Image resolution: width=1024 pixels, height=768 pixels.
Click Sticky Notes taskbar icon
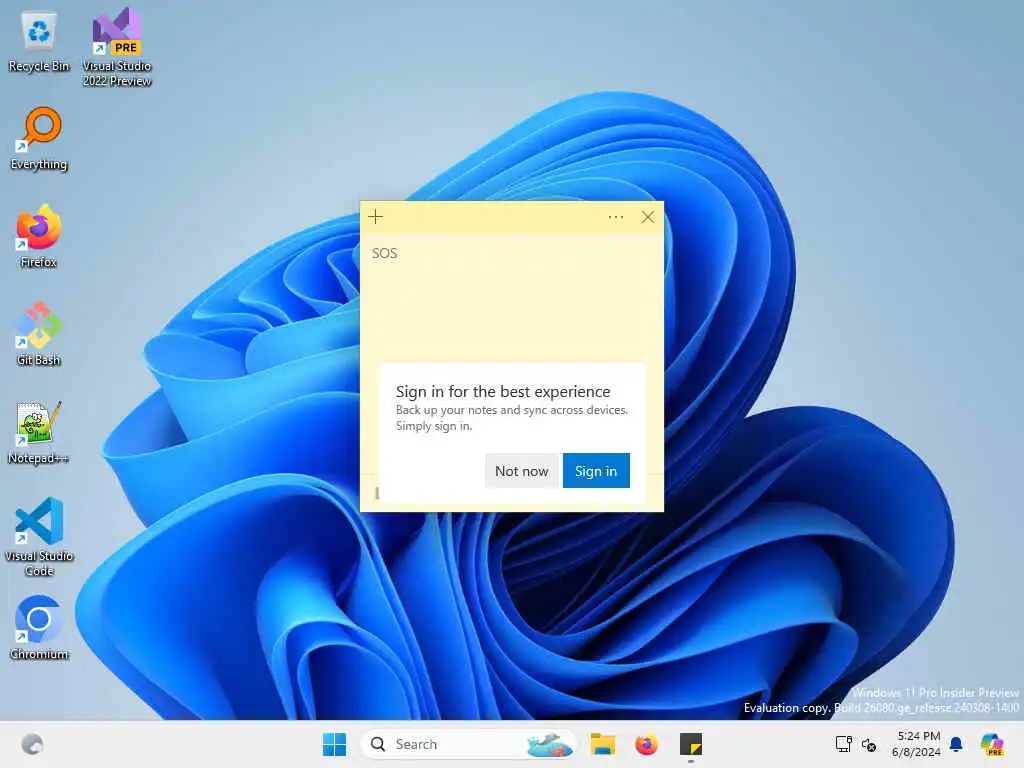tap(690, 744)
